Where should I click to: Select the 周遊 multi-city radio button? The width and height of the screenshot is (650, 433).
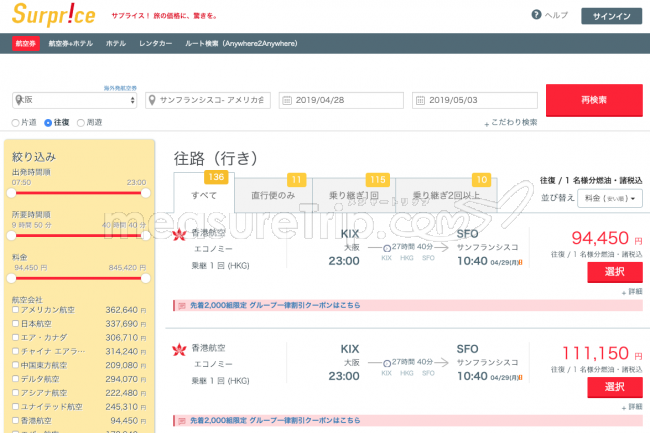[81, 123]
